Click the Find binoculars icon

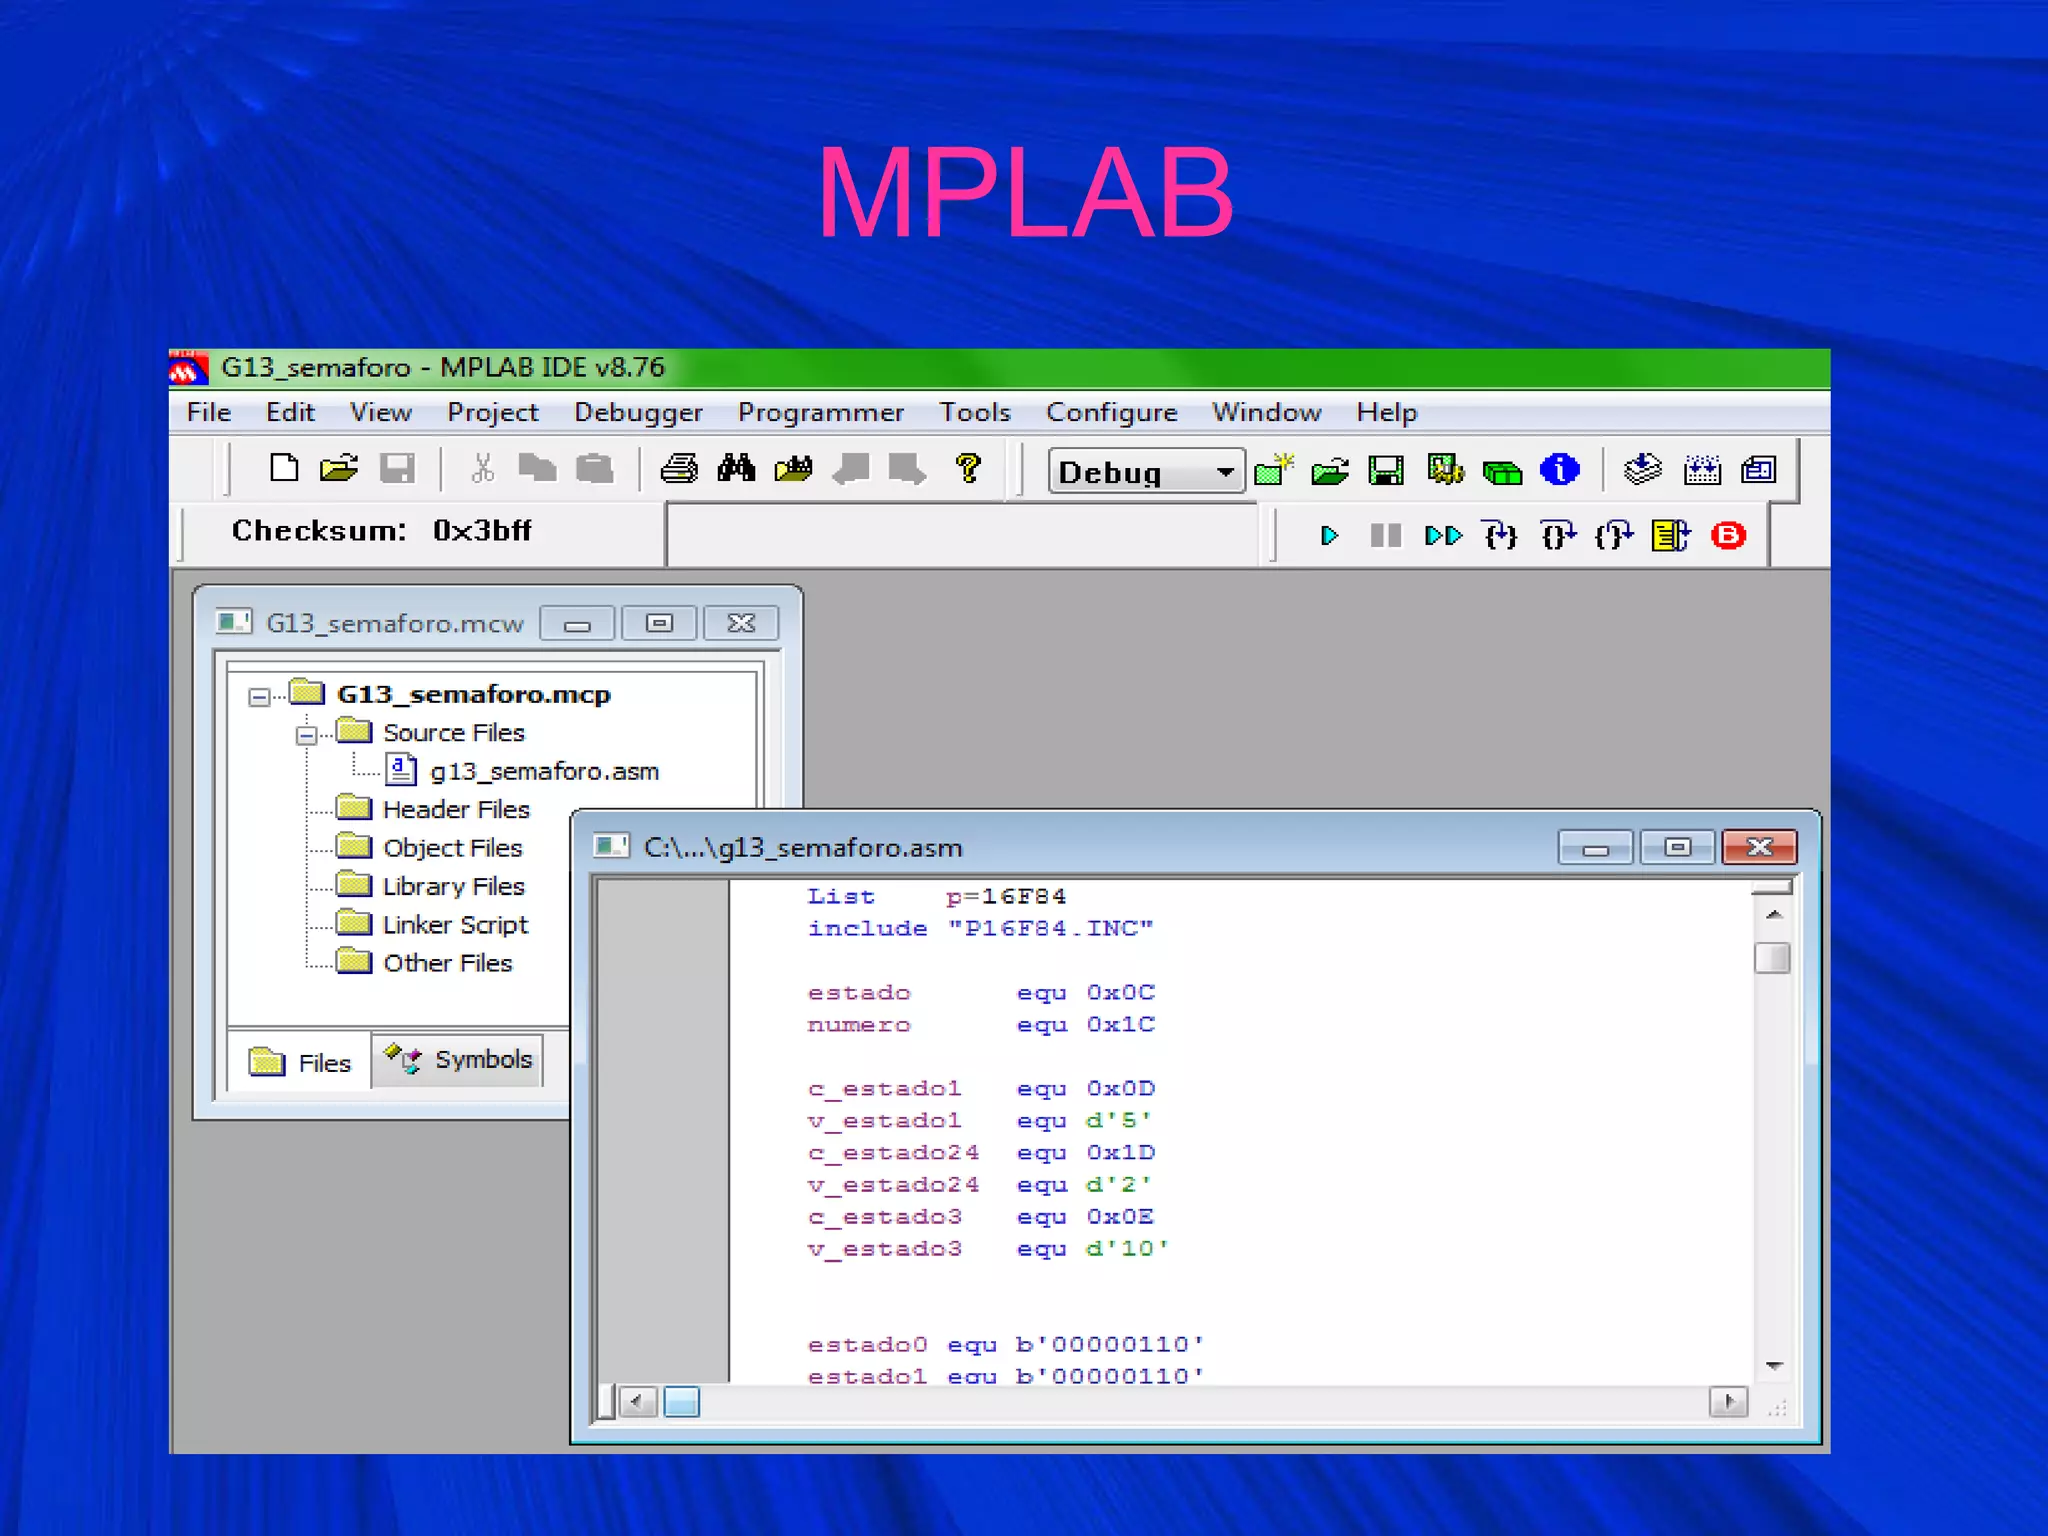(x=736, y=468)
